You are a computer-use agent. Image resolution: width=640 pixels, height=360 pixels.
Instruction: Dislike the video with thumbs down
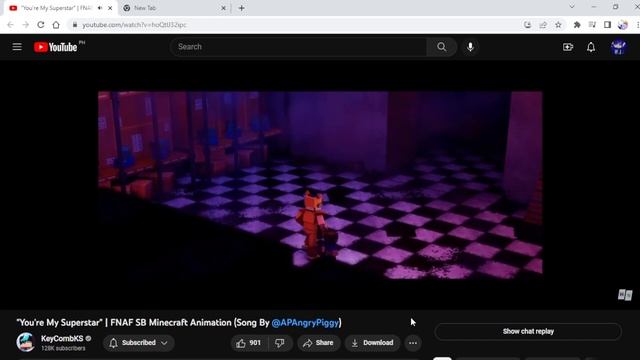pos(280,343)
